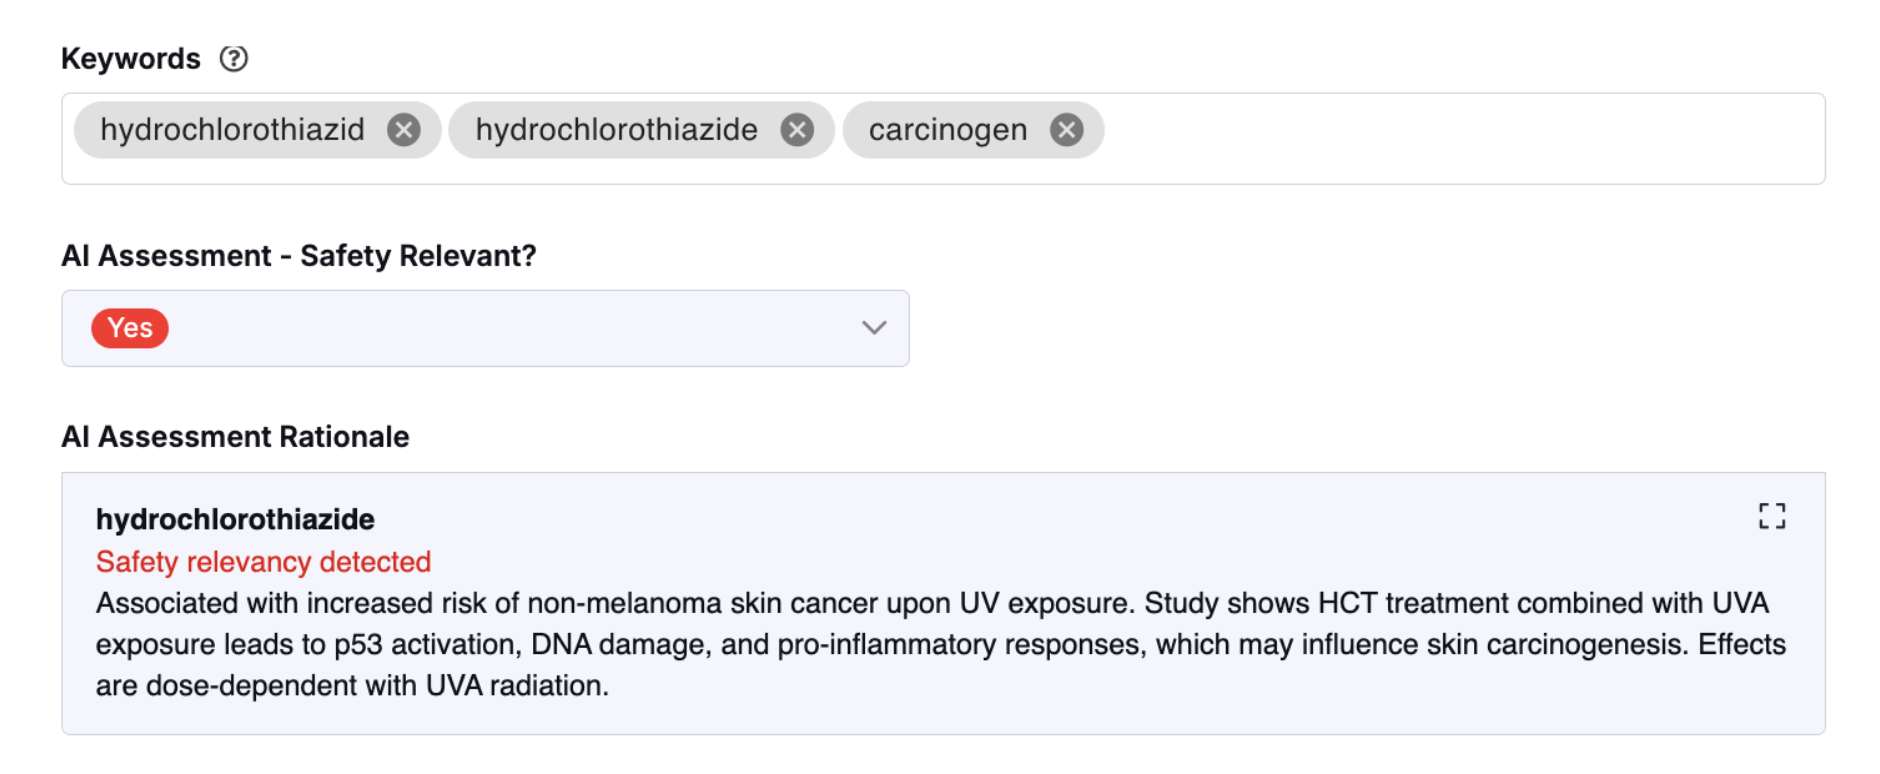Click the 'Safety relevancy detected' red text

pyautogui.click(x=263, y=562)
